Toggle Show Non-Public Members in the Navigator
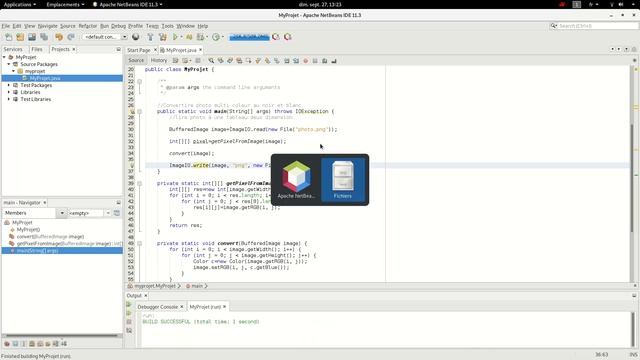 point(31,344)
